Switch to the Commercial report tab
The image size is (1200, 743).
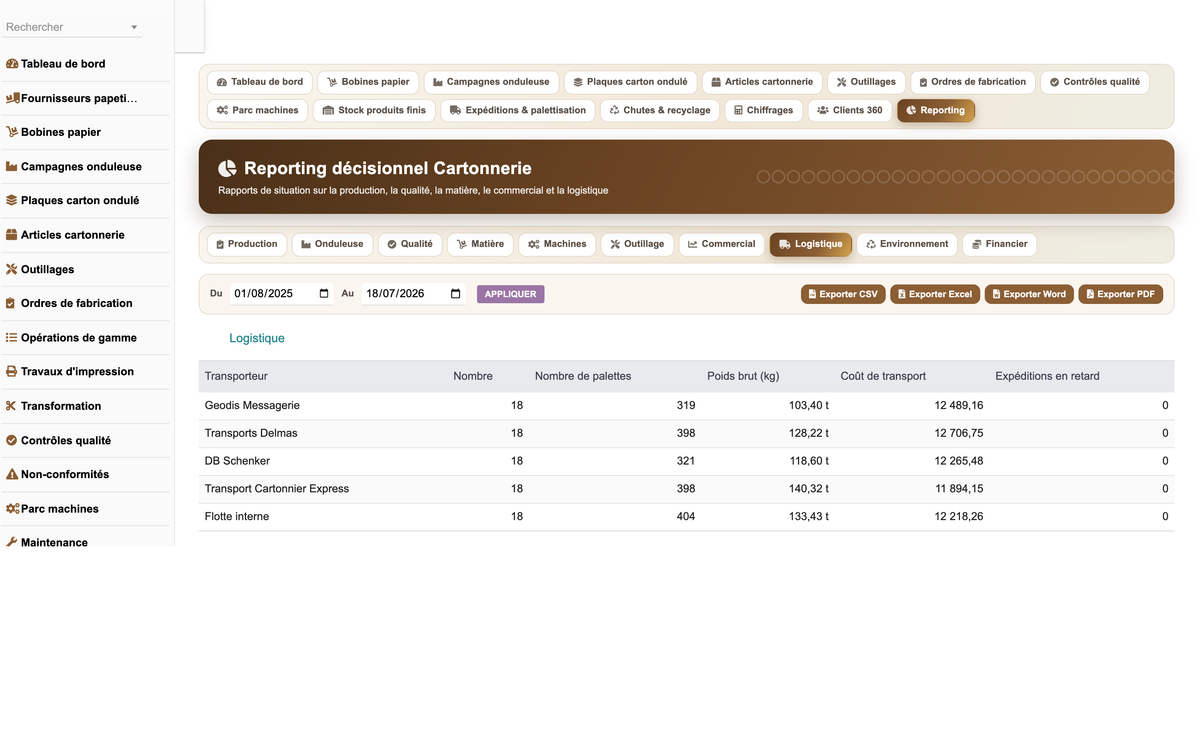point(722,244)
